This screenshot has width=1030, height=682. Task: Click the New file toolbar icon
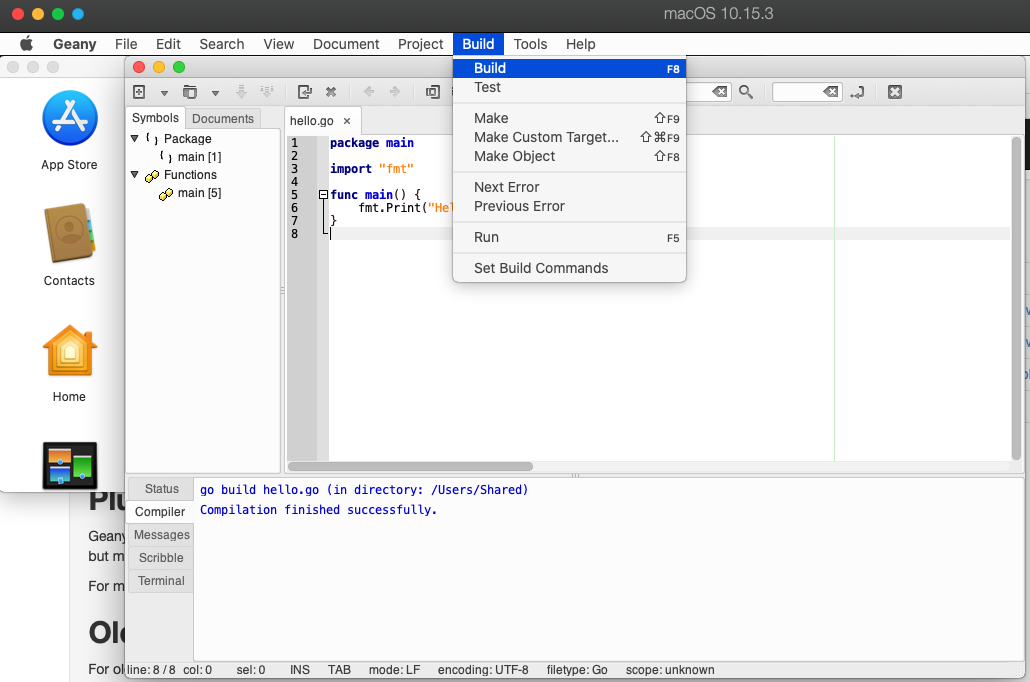[139, 92]
